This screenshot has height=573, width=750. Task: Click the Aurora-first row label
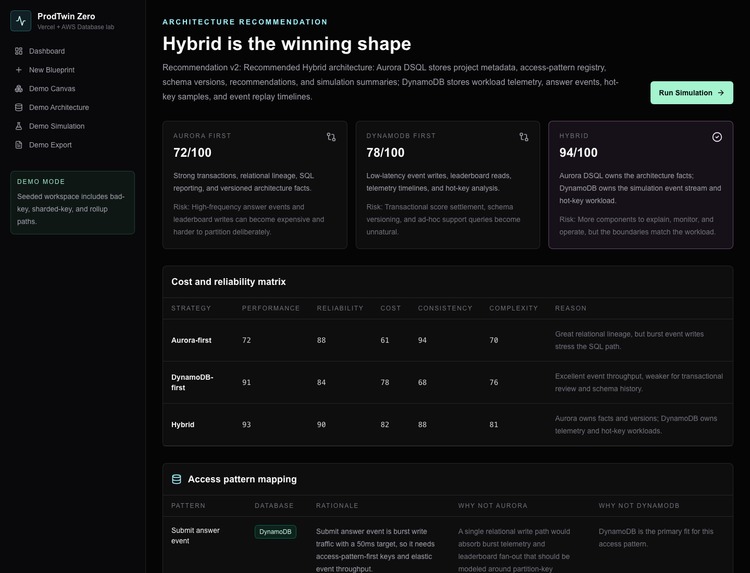point(191,340)
